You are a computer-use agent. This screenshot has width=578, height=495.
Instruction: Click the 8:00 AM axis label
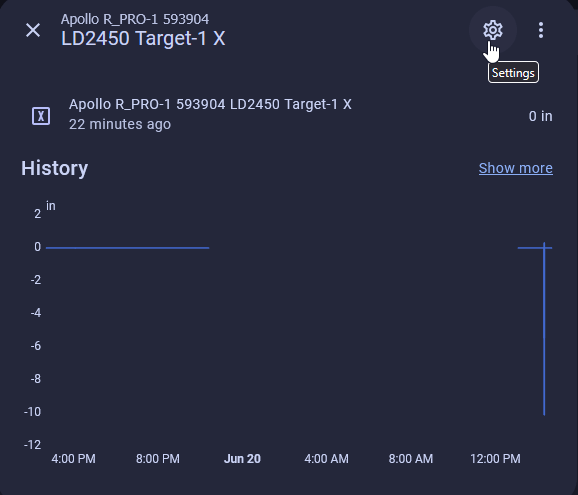pos(411,459)
